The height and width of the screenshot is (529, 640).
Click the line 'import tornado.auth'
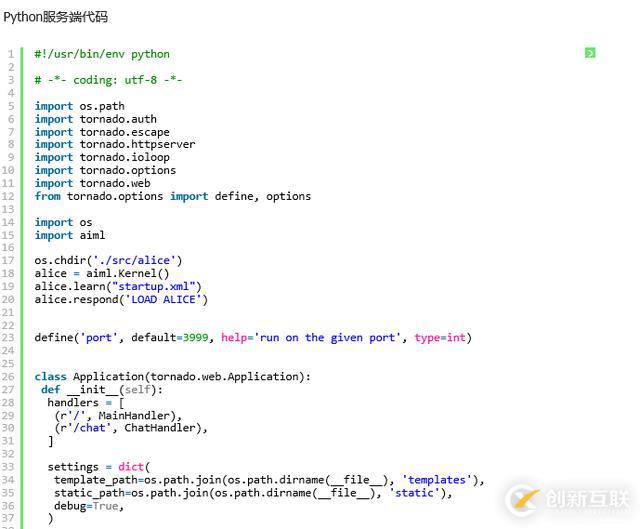click(x=96, y=119)
